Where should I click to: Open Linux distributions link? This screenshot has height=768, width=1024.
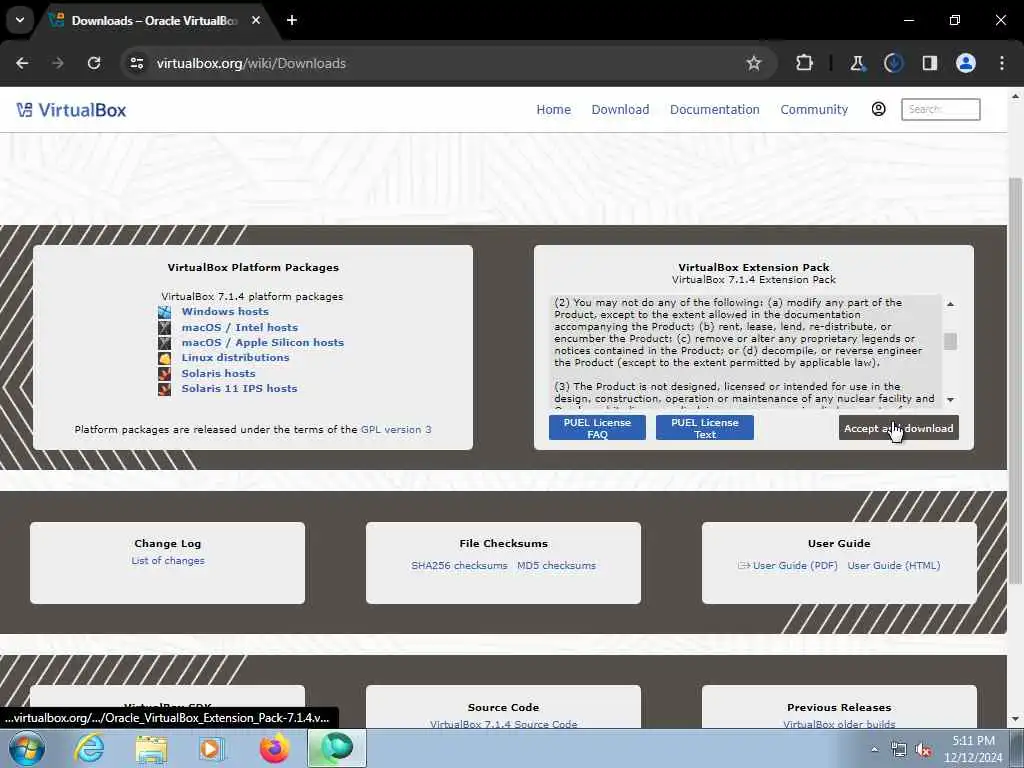point(235,357)
